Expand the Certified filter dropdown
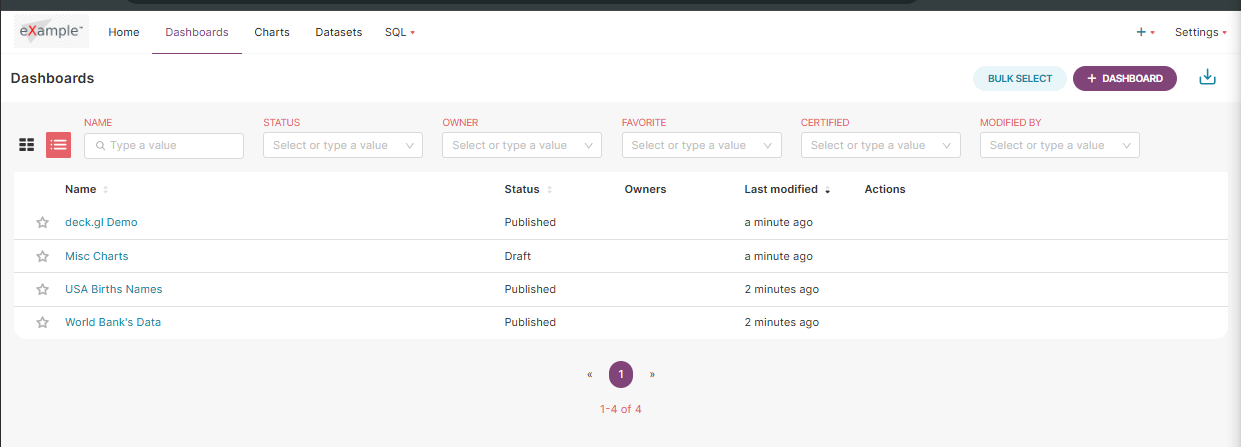Screen dimensions: 1241x447 point(881,145)
